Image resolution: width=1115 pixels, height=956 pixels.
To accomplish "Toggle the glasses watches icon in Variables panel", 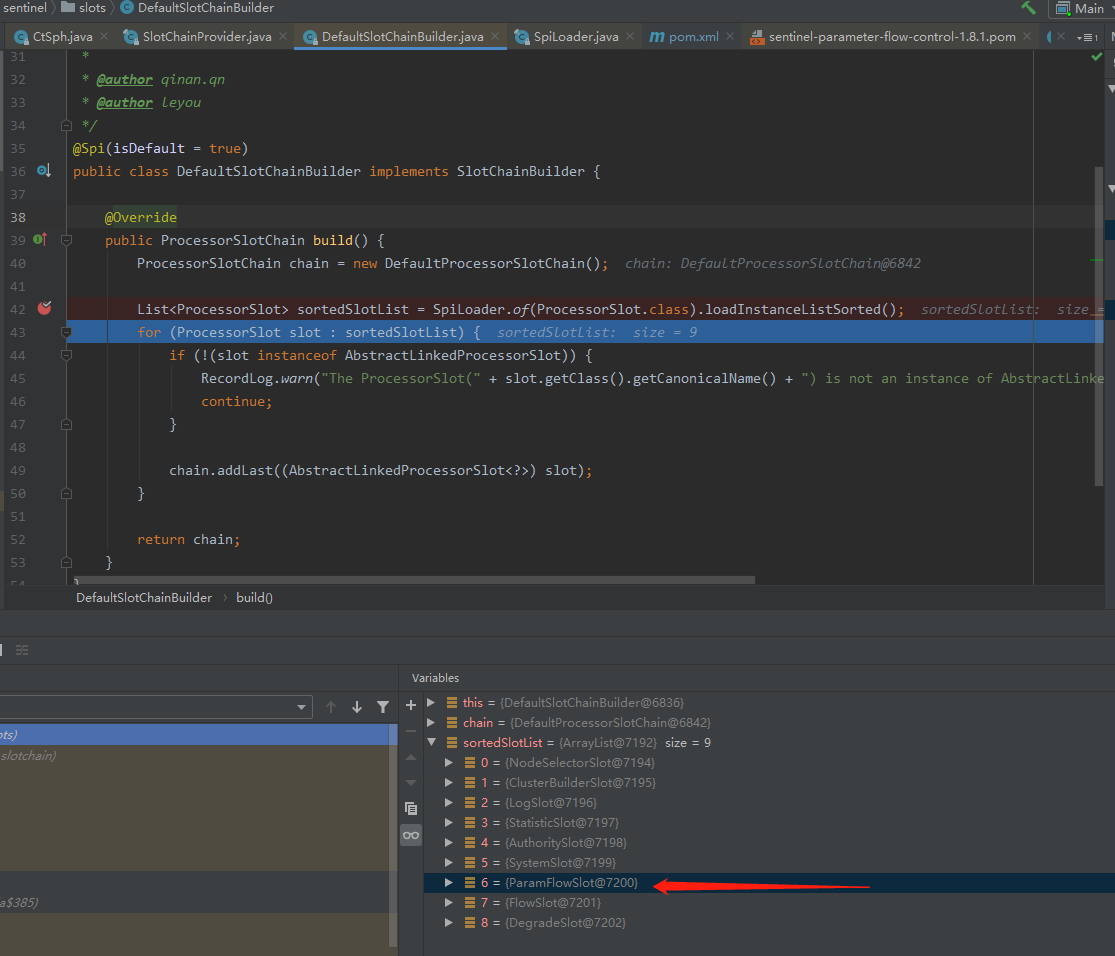I will (410, 835).
